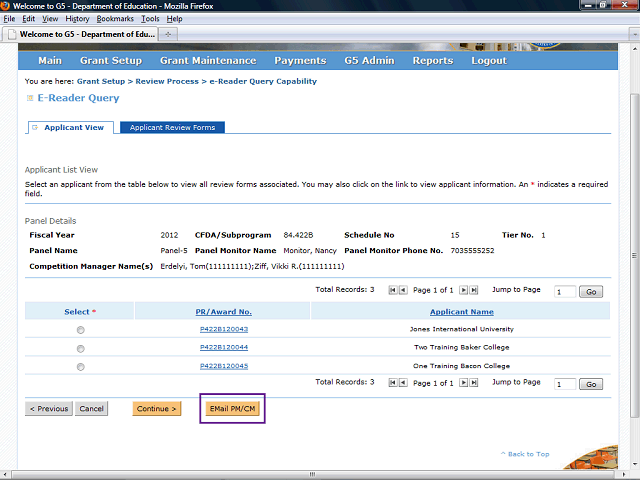The width and height of the screenshot is (640, 480).
Task: Click the top last-page pagination icon
Action: tap(474, 290)
